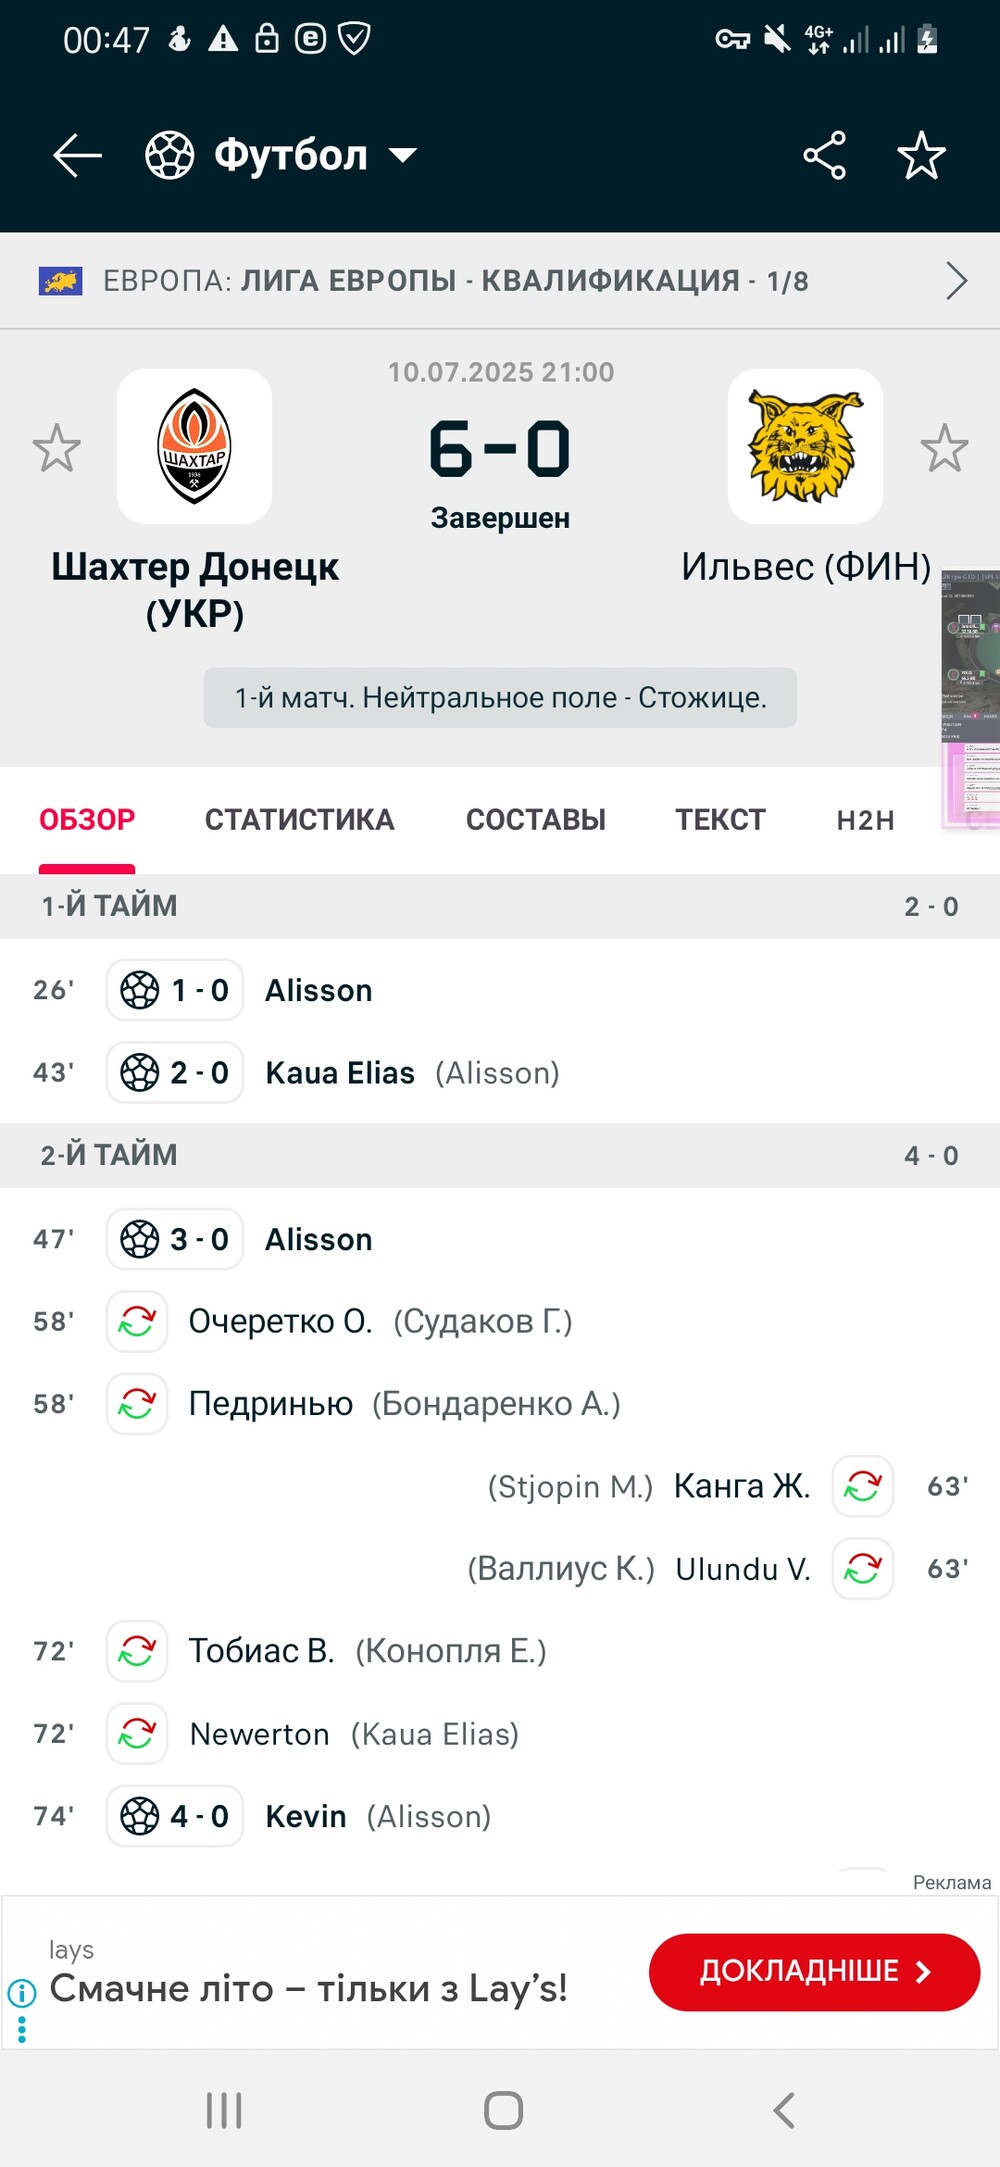Open the H2H tab
Viewport: 1000px width, 2167px height.
pos(866,820)
